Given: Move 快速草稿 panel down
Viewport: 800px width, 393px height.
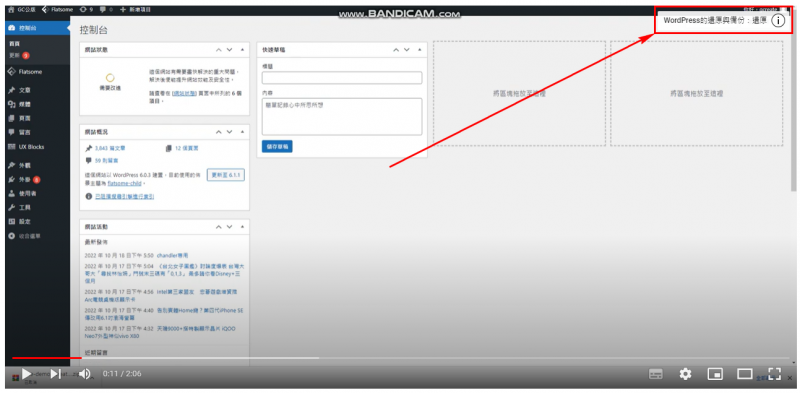Looking at the screenshot, I should 407,50.
